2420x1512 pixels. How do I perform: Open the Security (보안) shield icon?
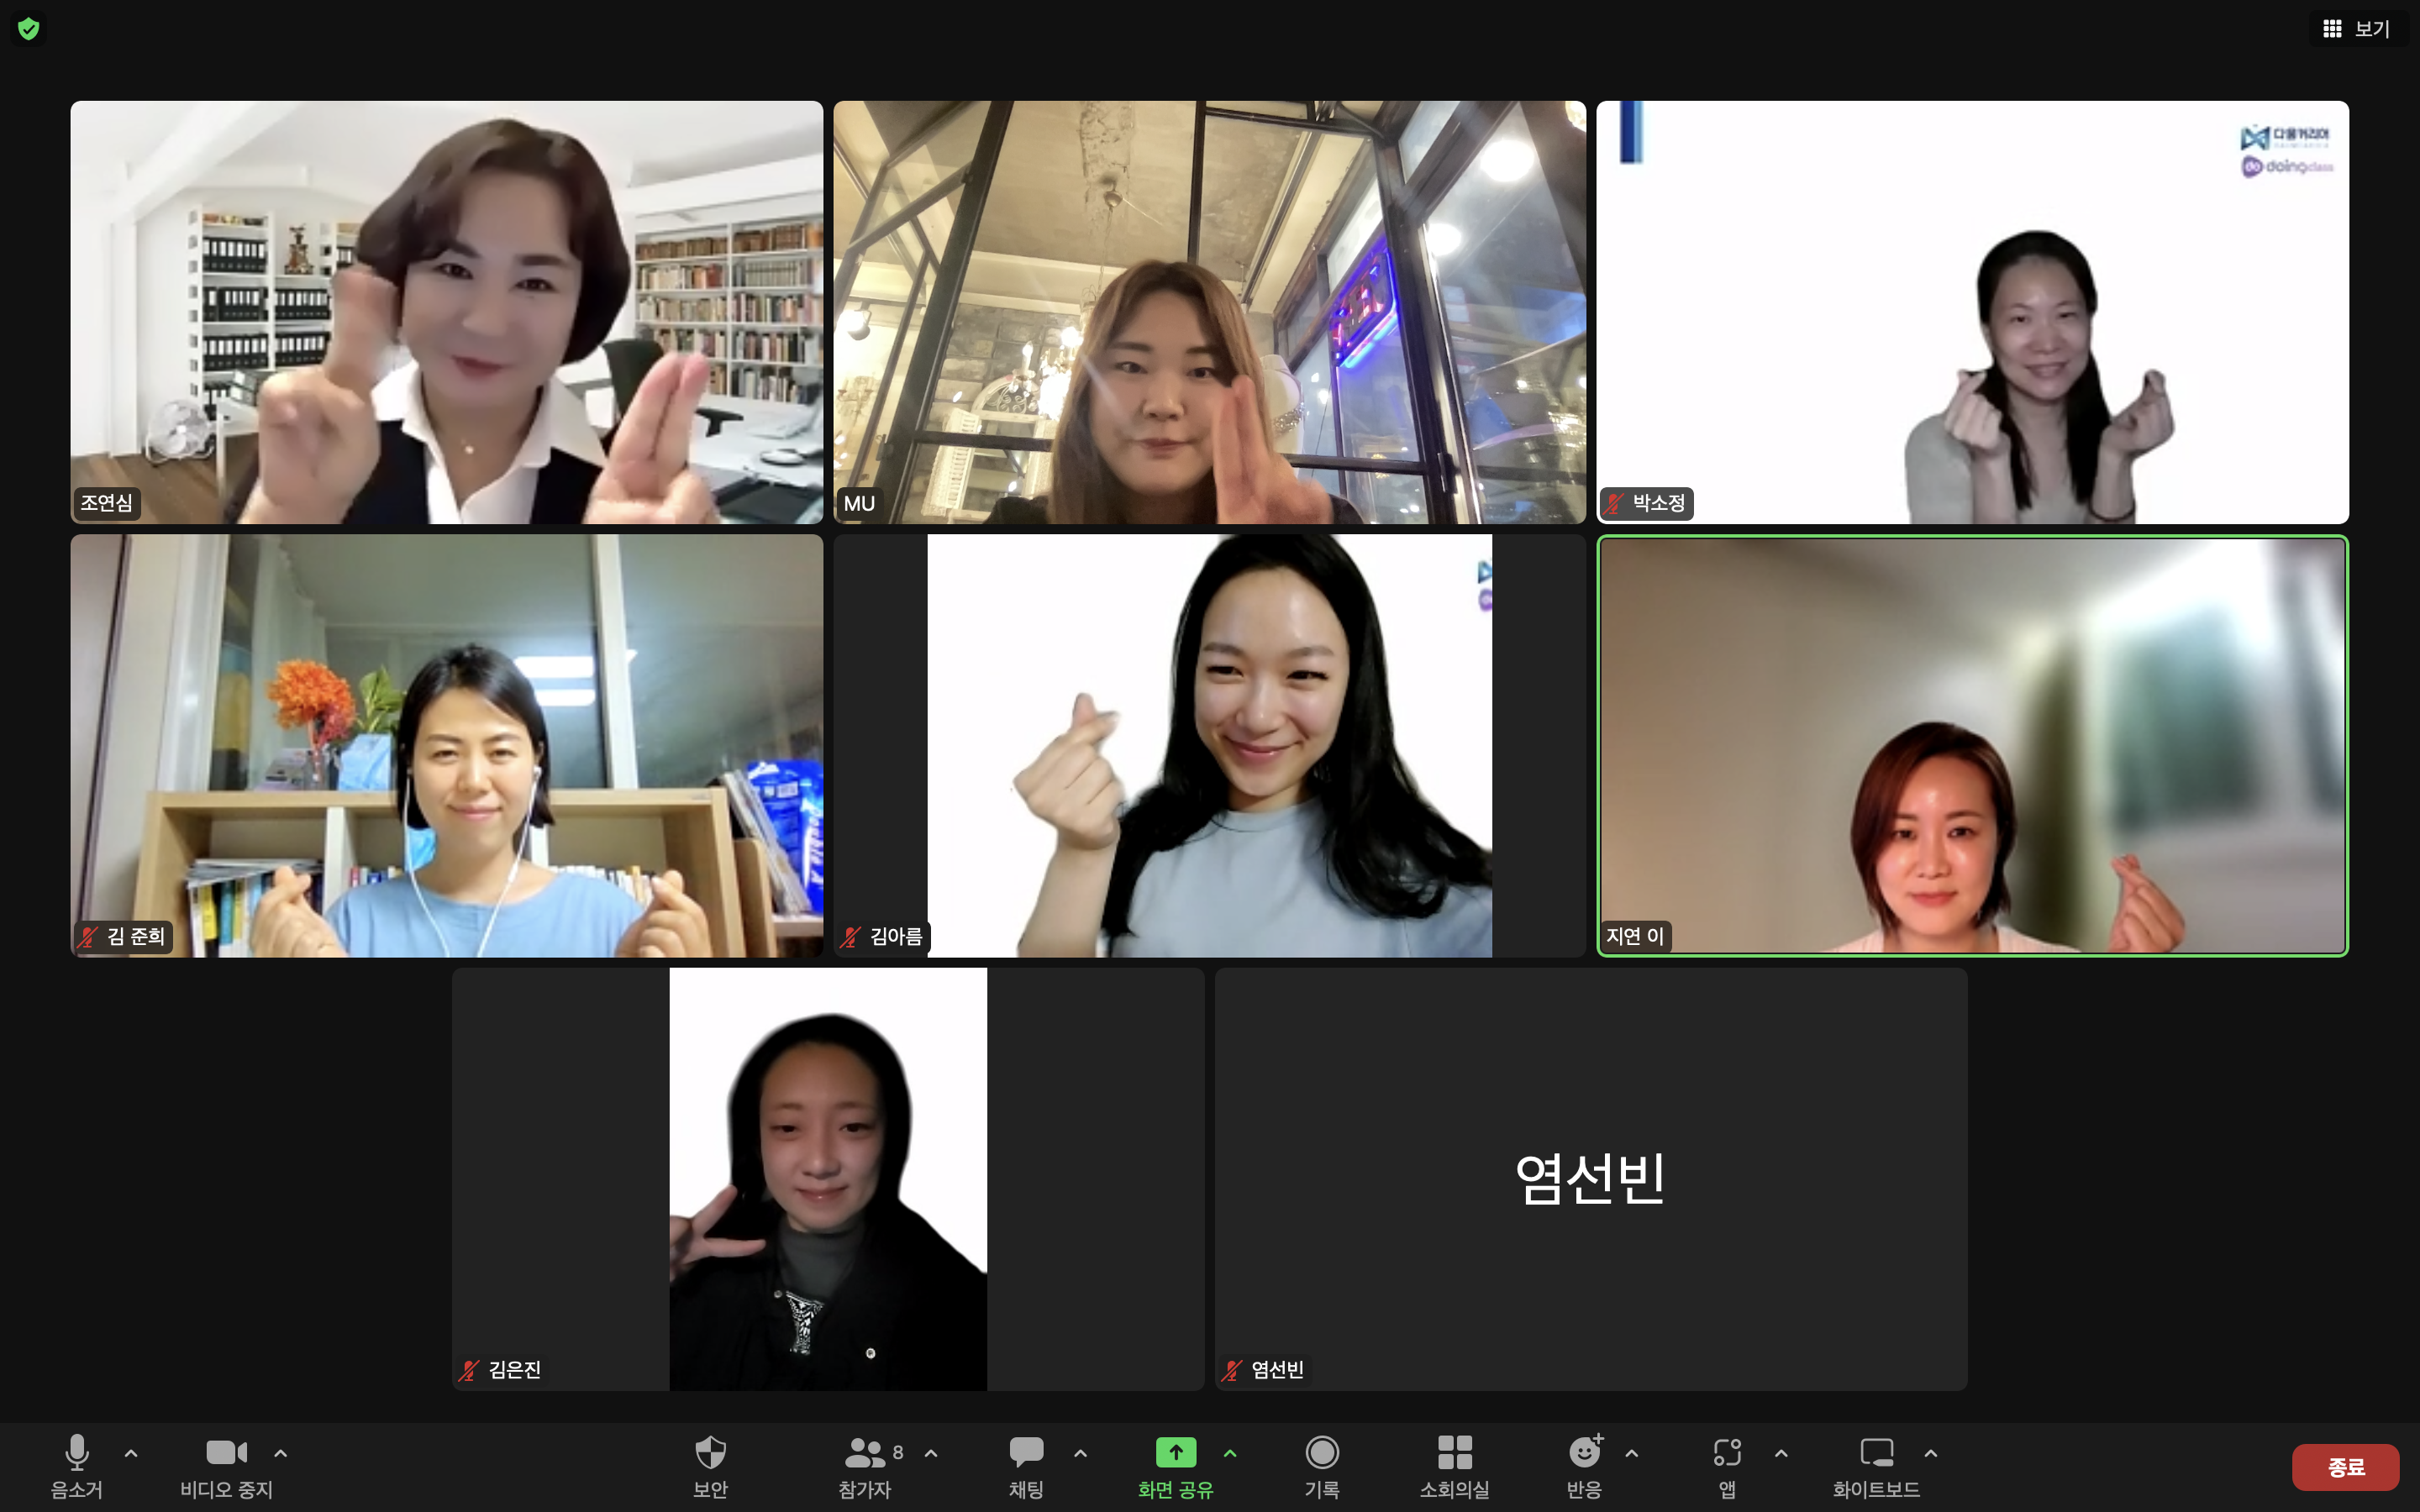pyautogui.click(x=710, y=1453)
